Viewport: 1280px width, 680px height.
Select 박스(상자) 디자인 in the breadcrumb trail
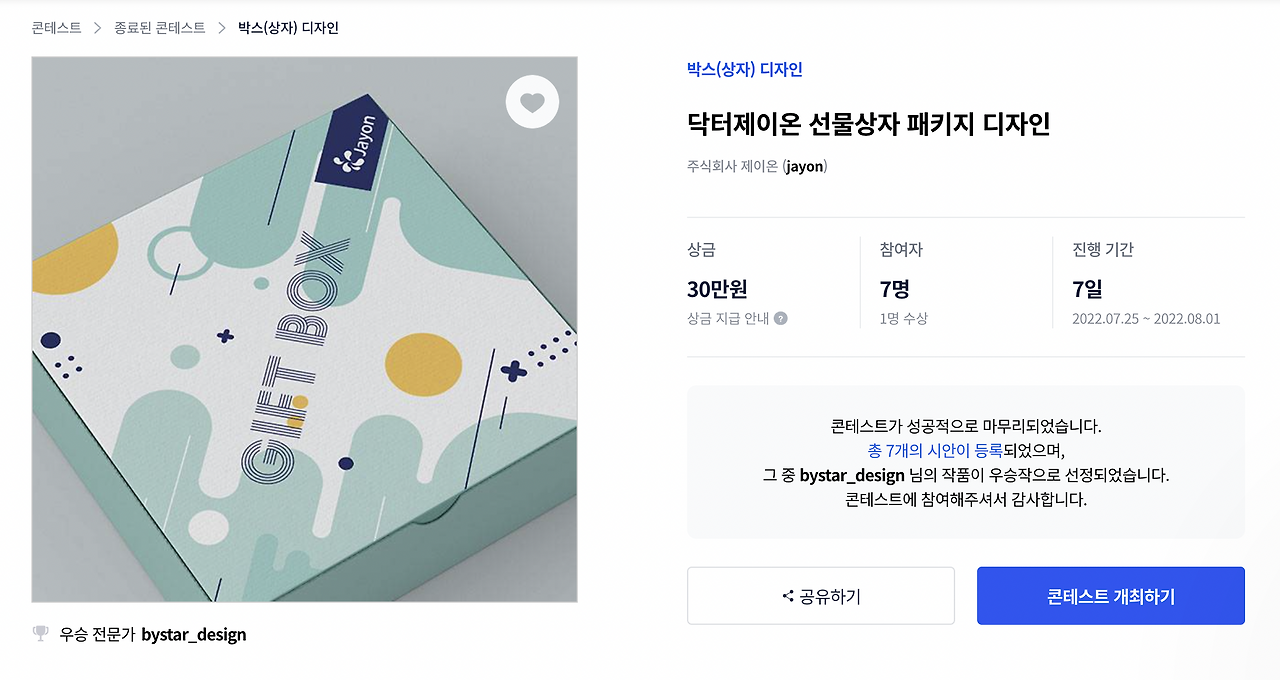[x=289, y=28]
